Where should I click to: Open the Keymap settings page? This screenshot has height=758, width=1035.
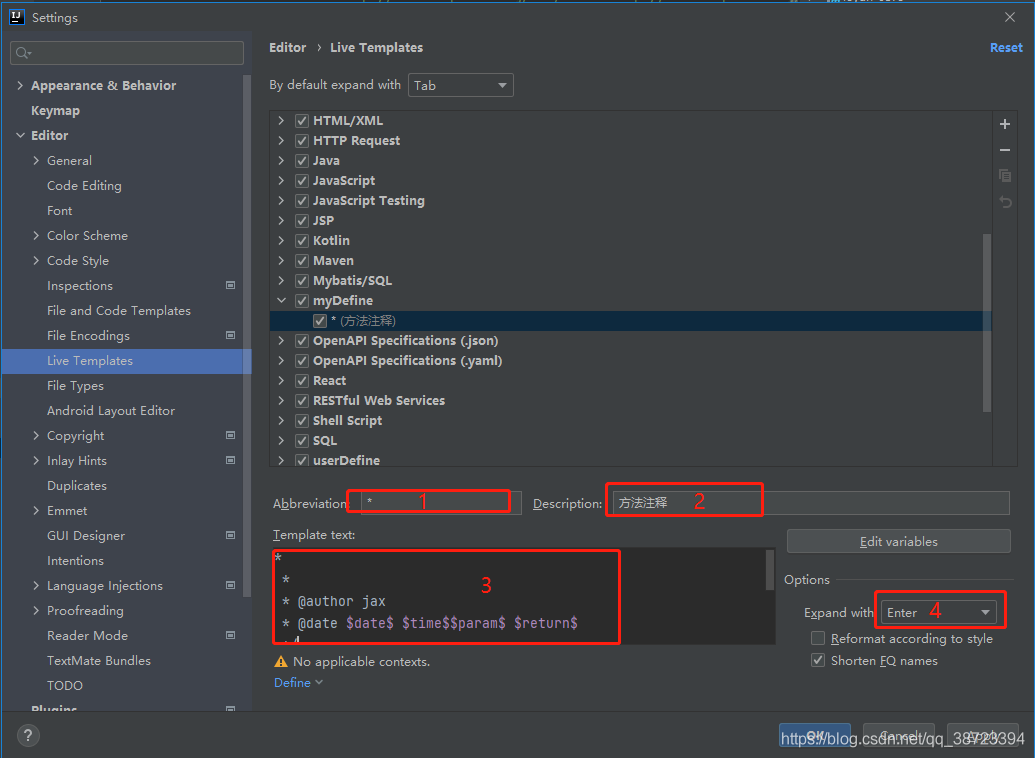pos(55,110)
